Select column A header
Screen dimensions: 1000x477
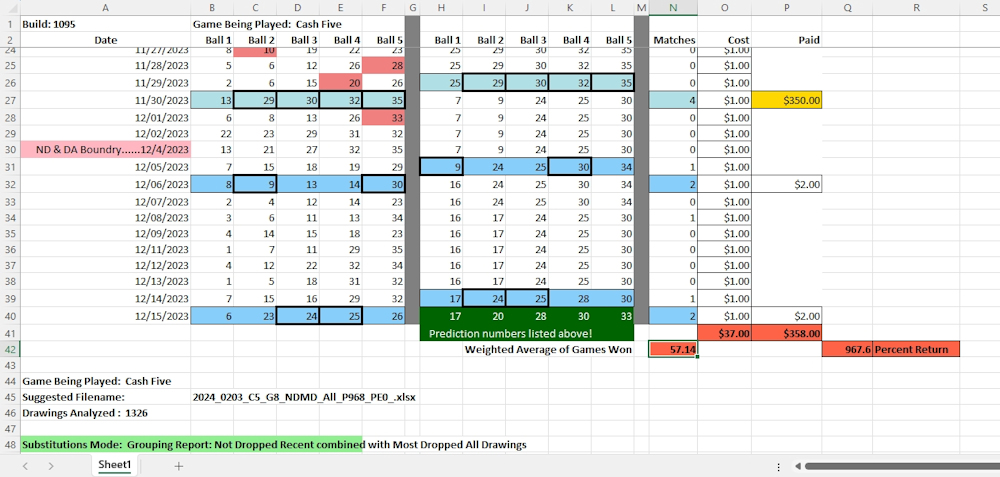pos(105,8)
